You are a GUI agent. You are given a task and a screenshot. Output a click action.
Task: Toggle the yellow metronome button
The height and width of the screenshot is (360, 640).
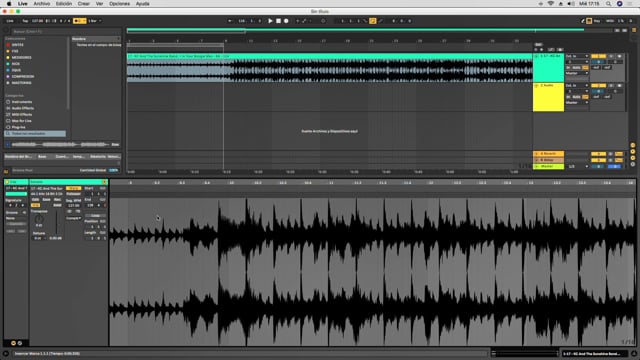[79, 21]
